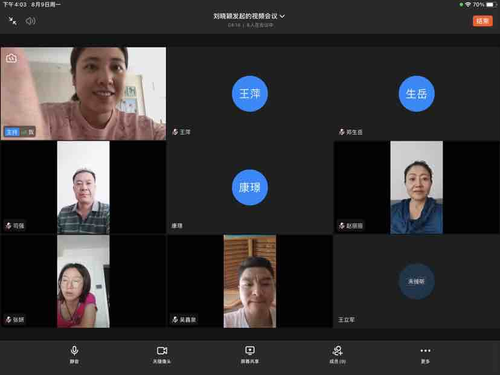The width and height of the screenshot is (500, 375).
Task: Click the muted mic icon in glasses woman's tile
Action: [8, 320]
